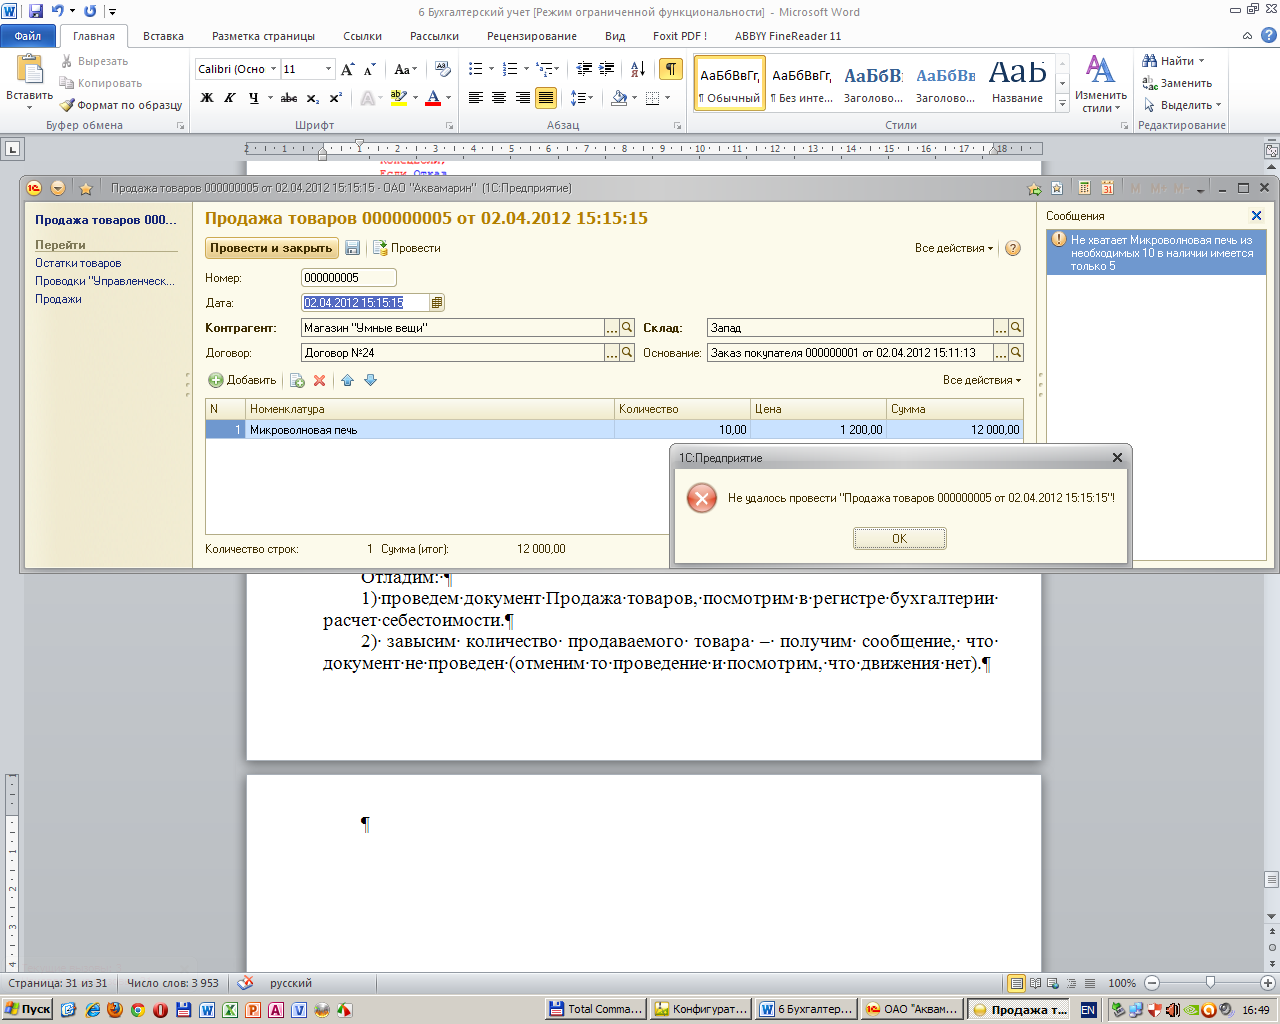This screenshot has height=1024, width=1280.
Task: Expand the font size dropdown
Action: (328, 69)
